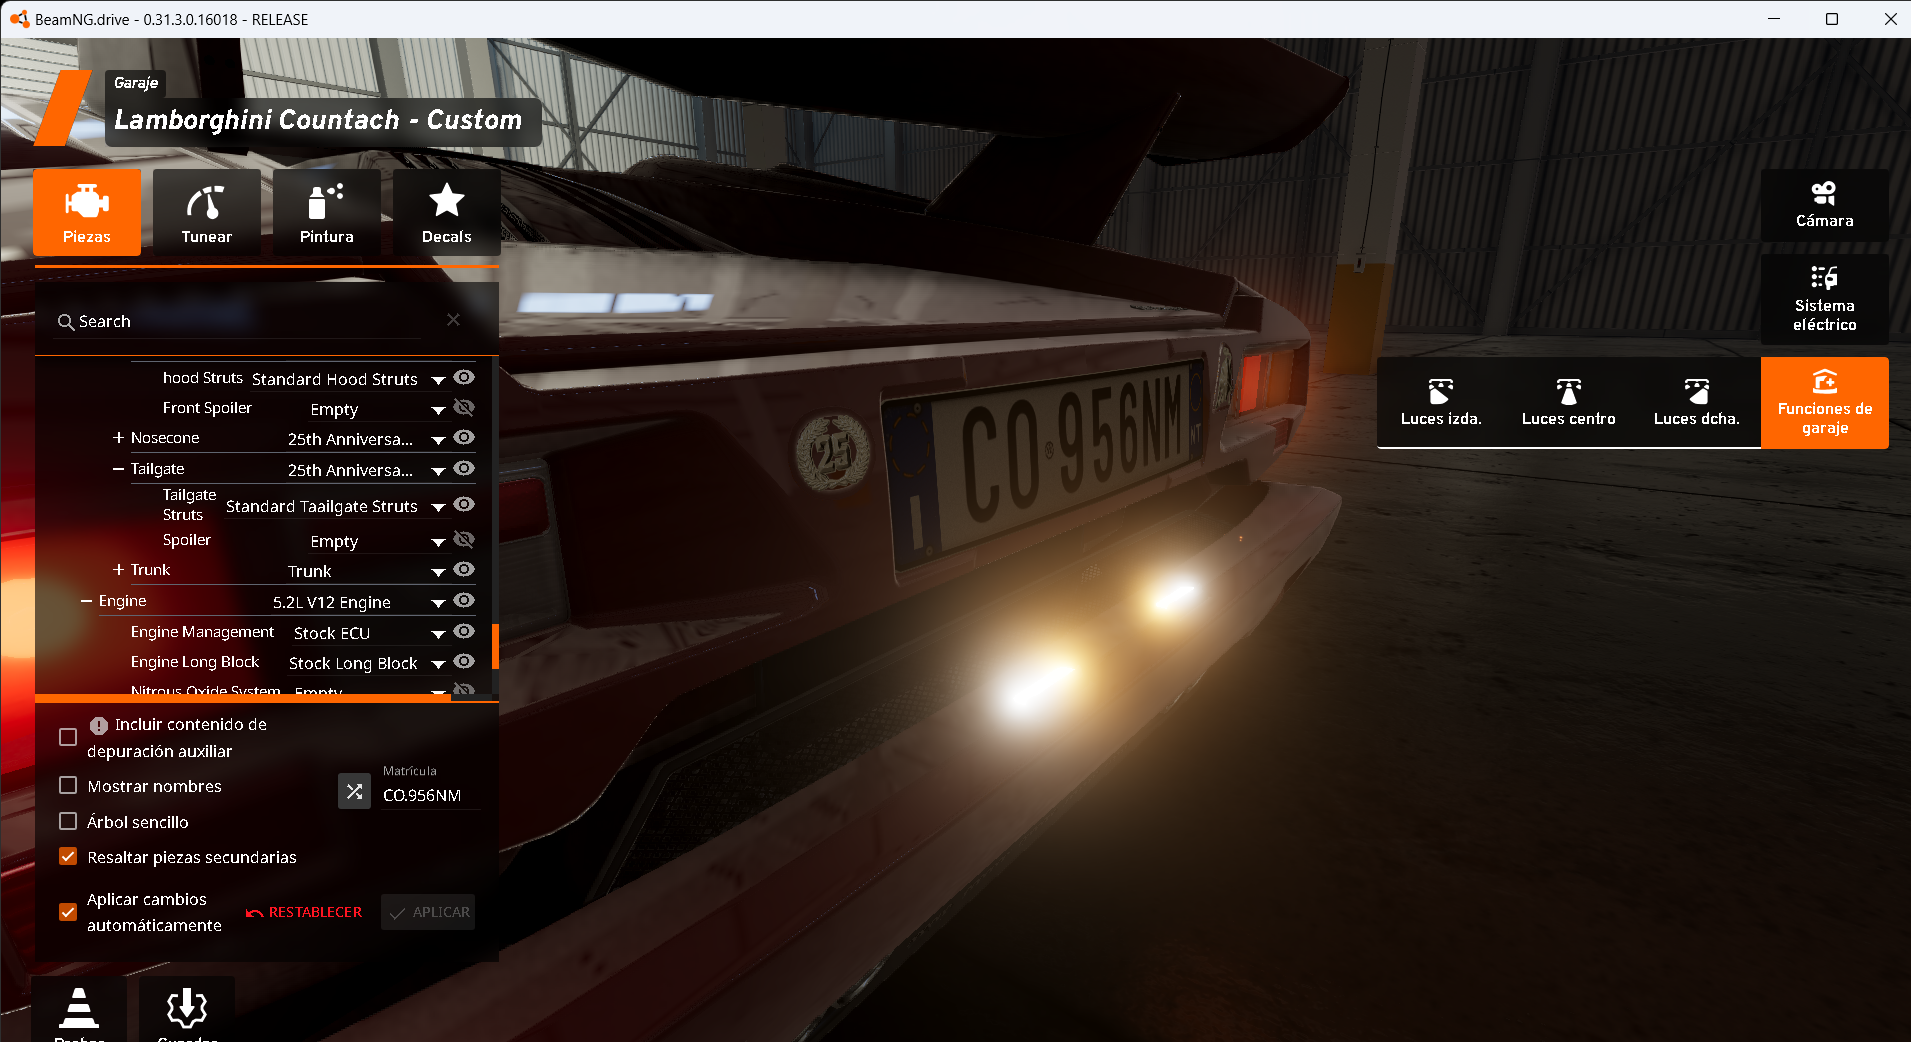Image resolution: width=1911 pixels, height=1042 pixels.
Task: Open the Cámara panel
Action: click(x=1824, y=205)
